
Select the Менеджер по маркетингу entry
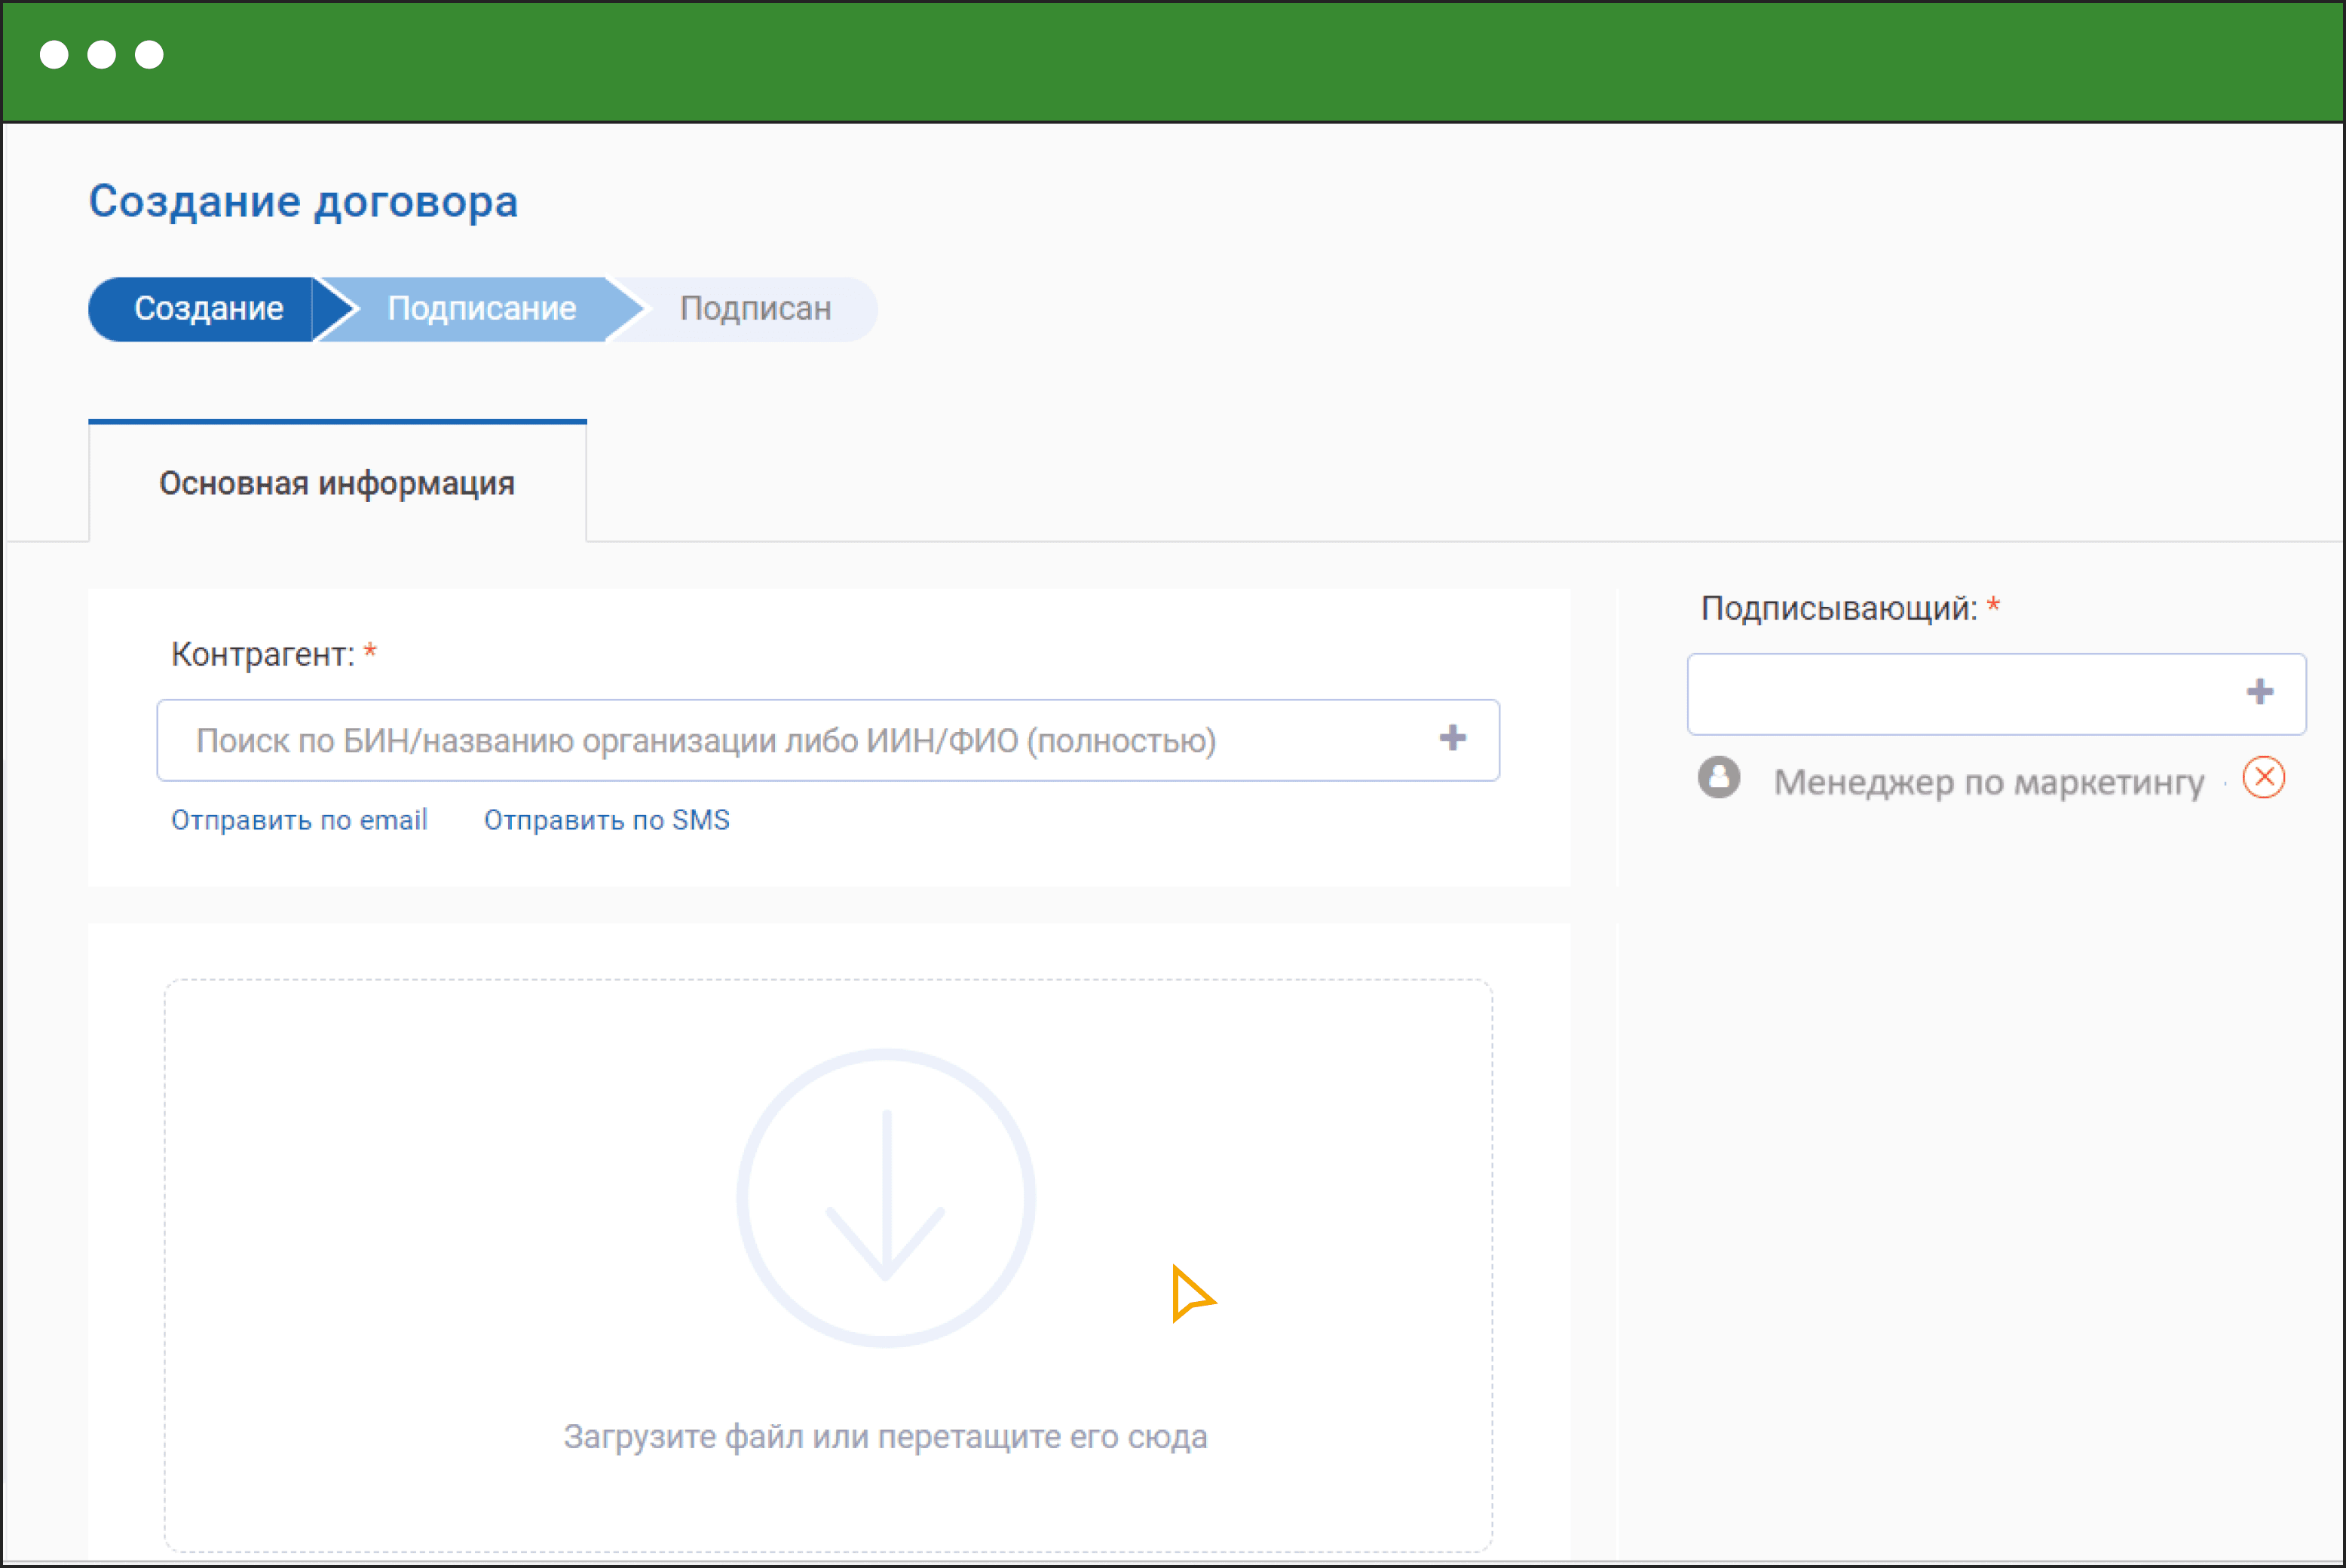pos(1988,782)
